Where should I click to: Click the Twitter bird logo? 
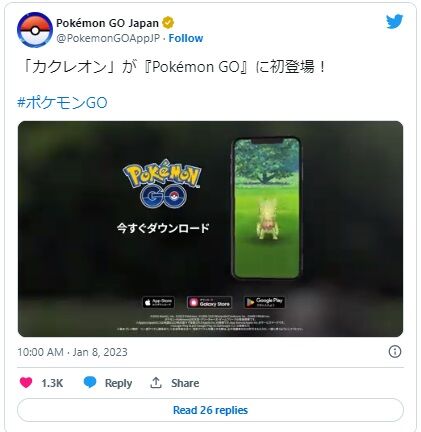pos(395,22)
